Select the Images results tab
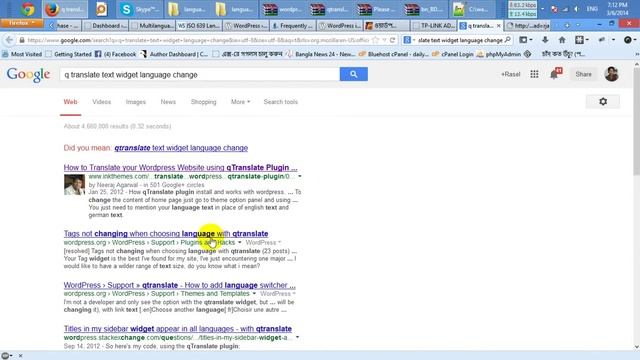Viewport: 640px width, 360px height. pyautogui.click(x=136, y=102)
